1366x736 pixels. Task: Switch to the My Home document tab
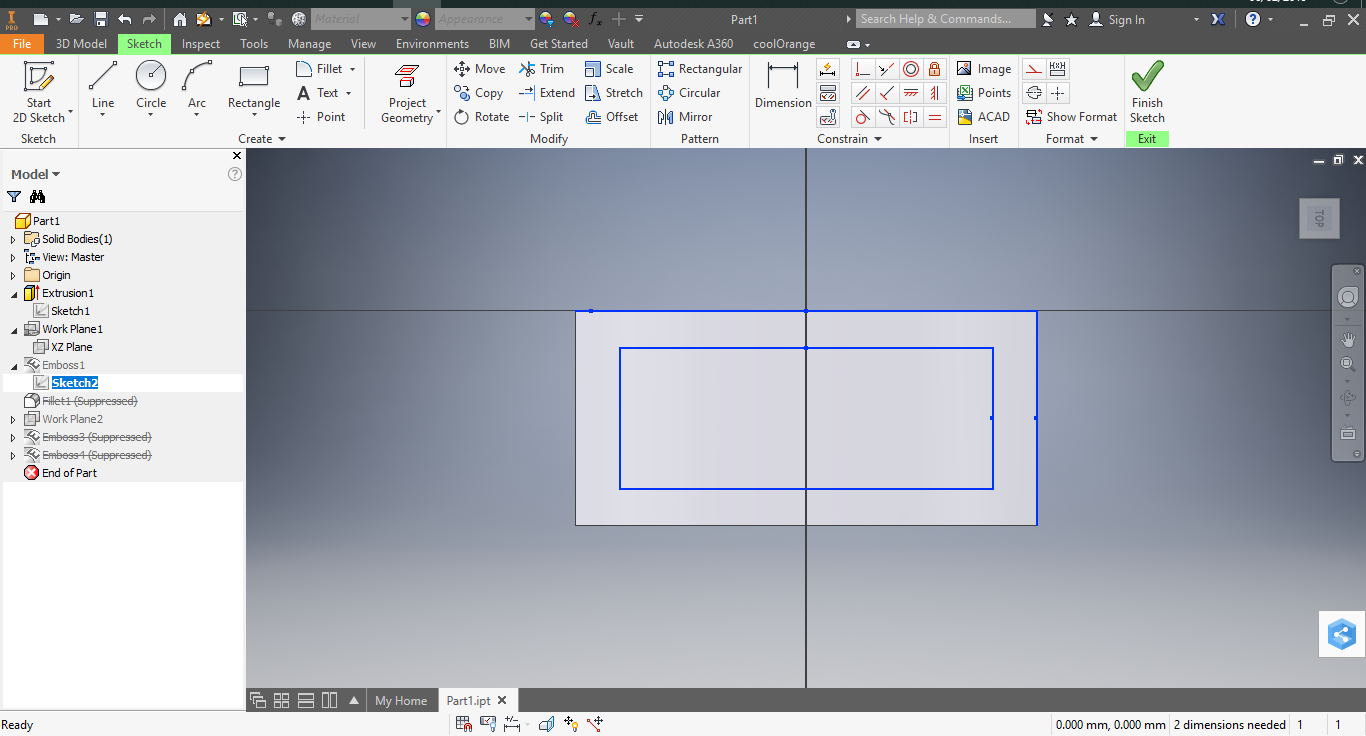click(401, 701)
